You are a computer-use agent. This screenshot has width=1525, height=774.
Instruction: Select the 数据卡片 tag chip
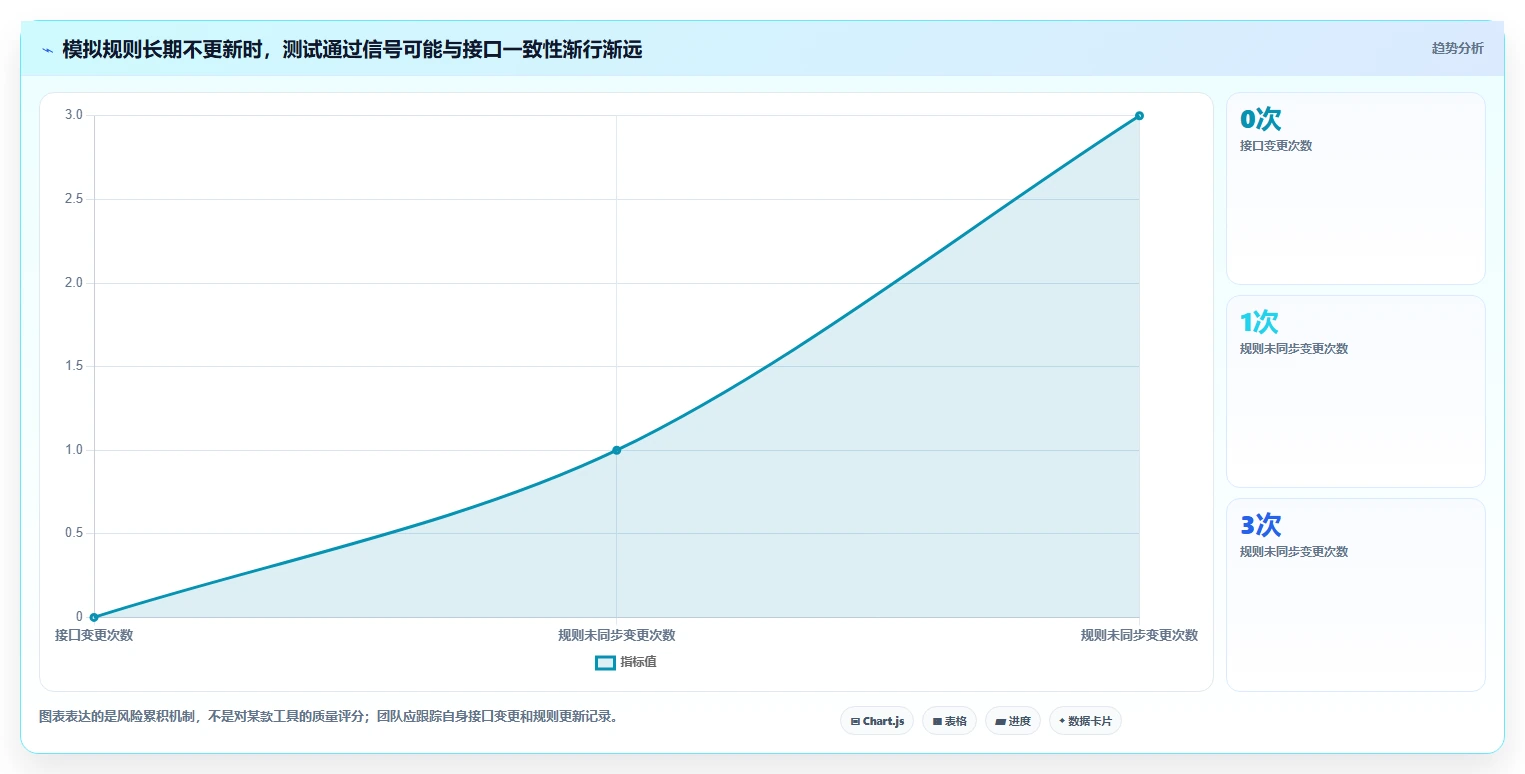(1085, 721)
